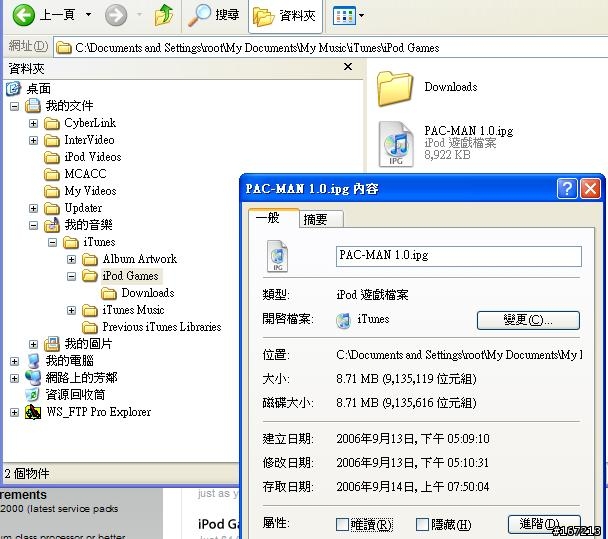608x539 pixels.
Task: Click the 變更(C)... change button
Action: click(x=528, y=320)
